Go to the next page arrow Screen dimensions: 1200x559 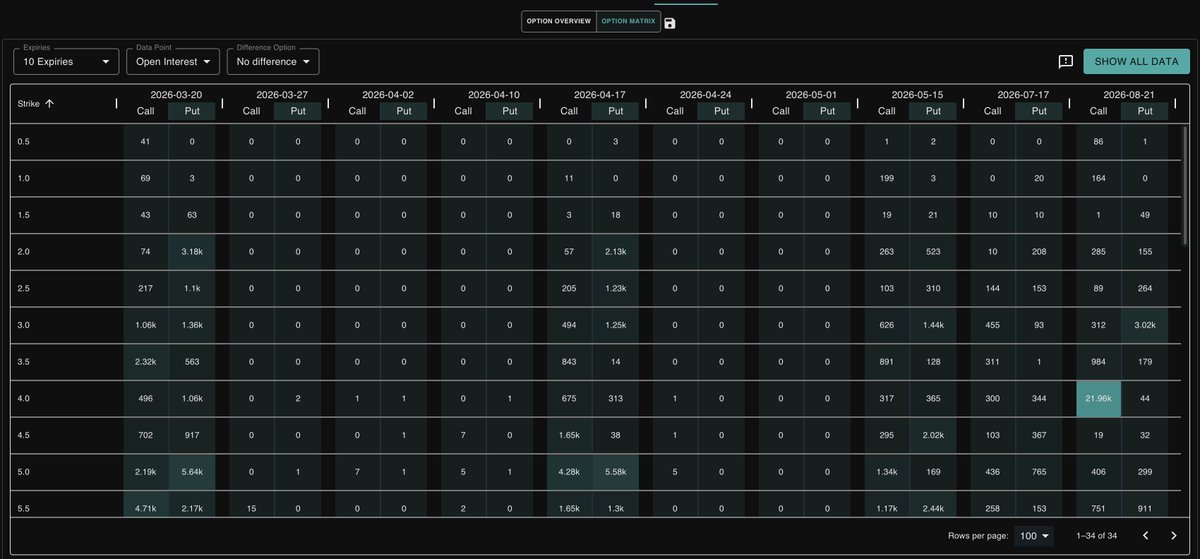(1174, 536)
